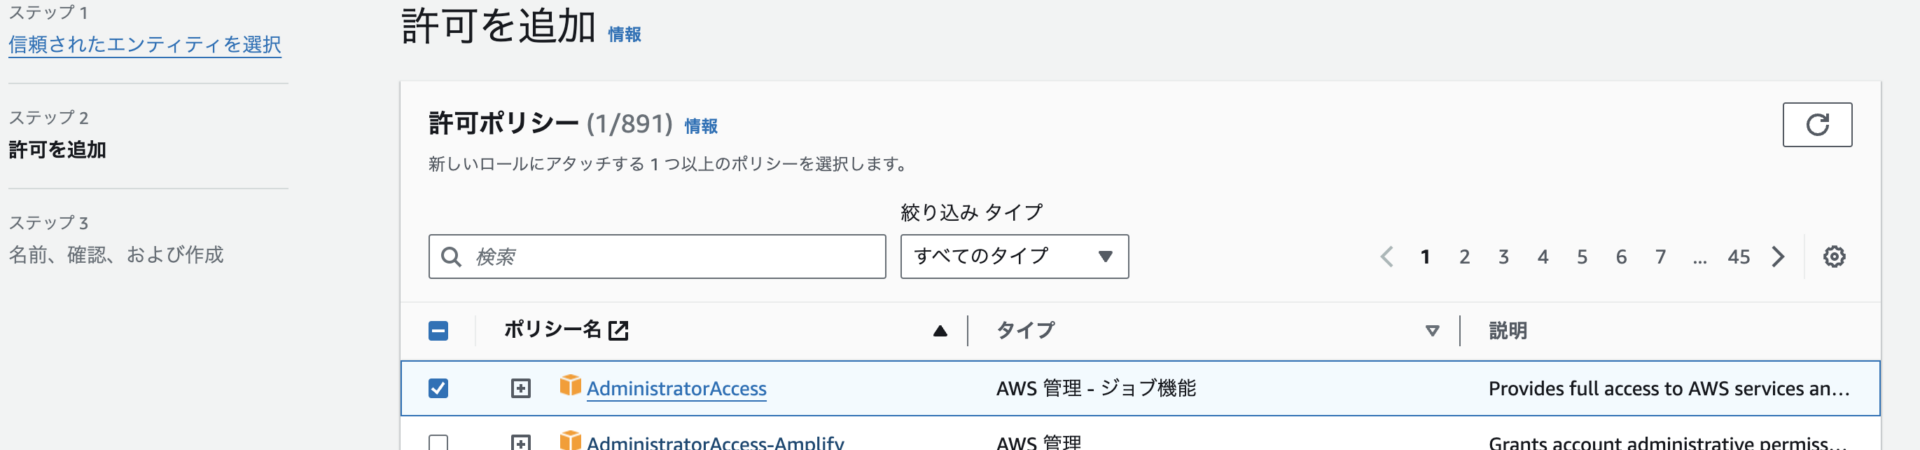Screen dimensions: 1920x450
Task: Select page 3 in pagination
Action: 1503,257
